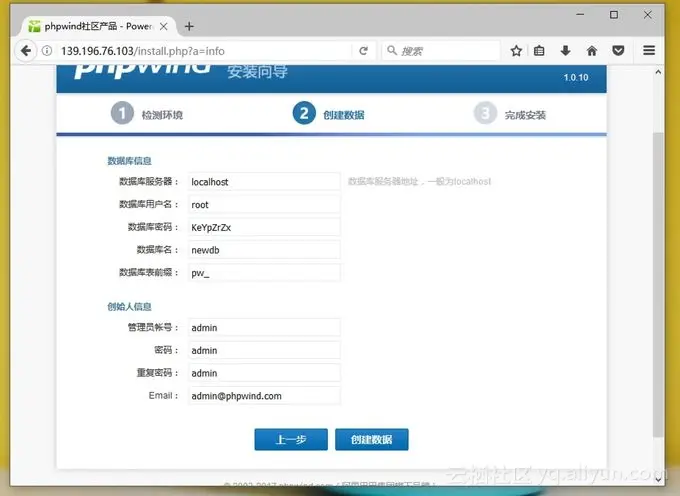Click the address bar URL field

(204, 51)
